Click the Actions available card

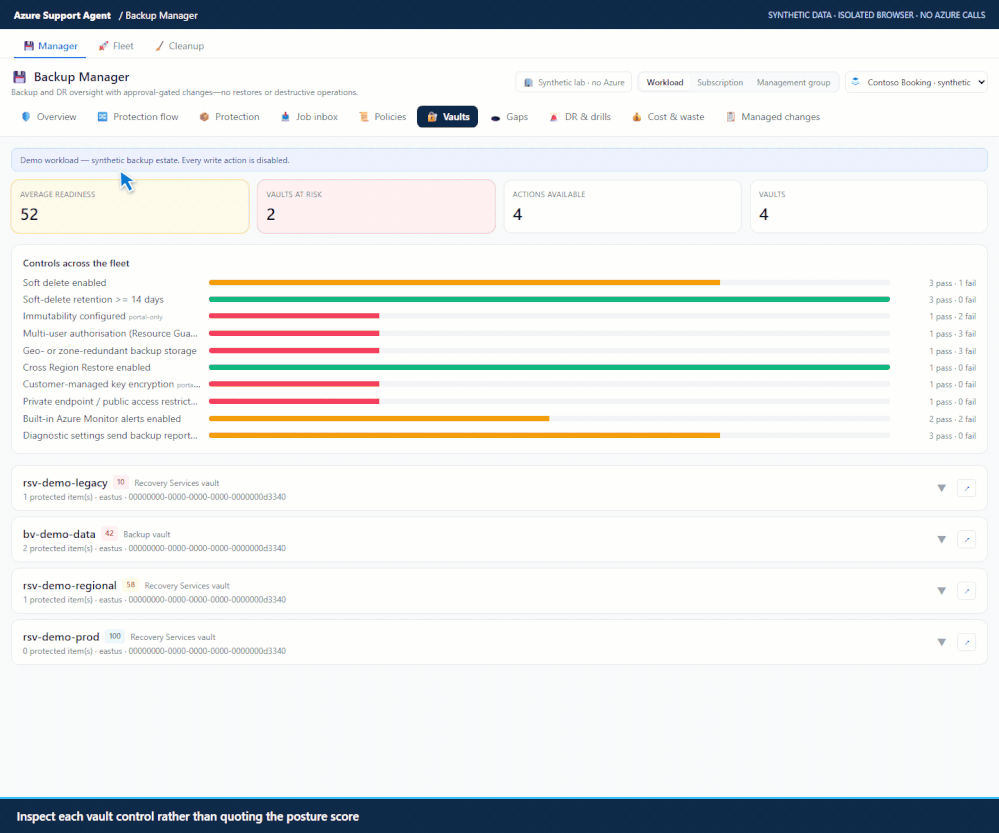622,206
